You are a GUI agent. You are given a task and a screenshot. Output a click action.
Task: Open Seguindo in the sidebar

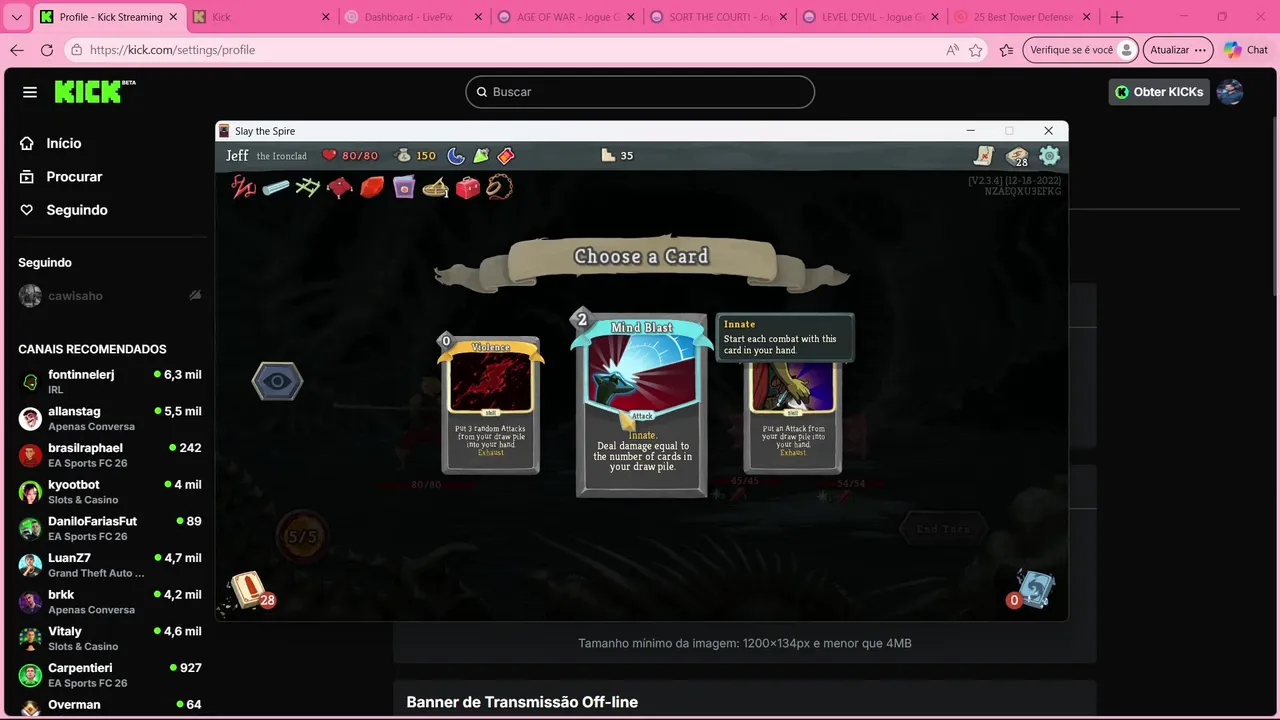76,210
